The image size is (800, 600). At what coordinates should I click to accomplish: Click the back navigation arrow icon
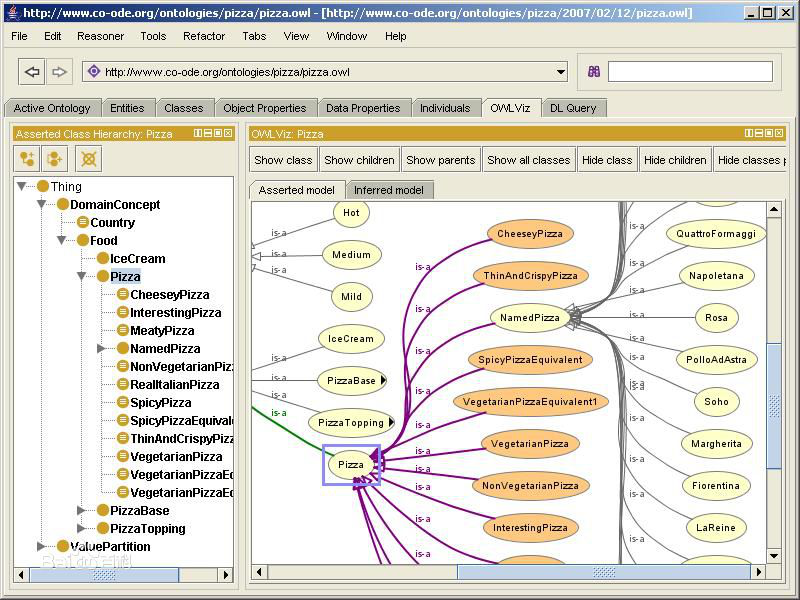[x=32, y=72]
